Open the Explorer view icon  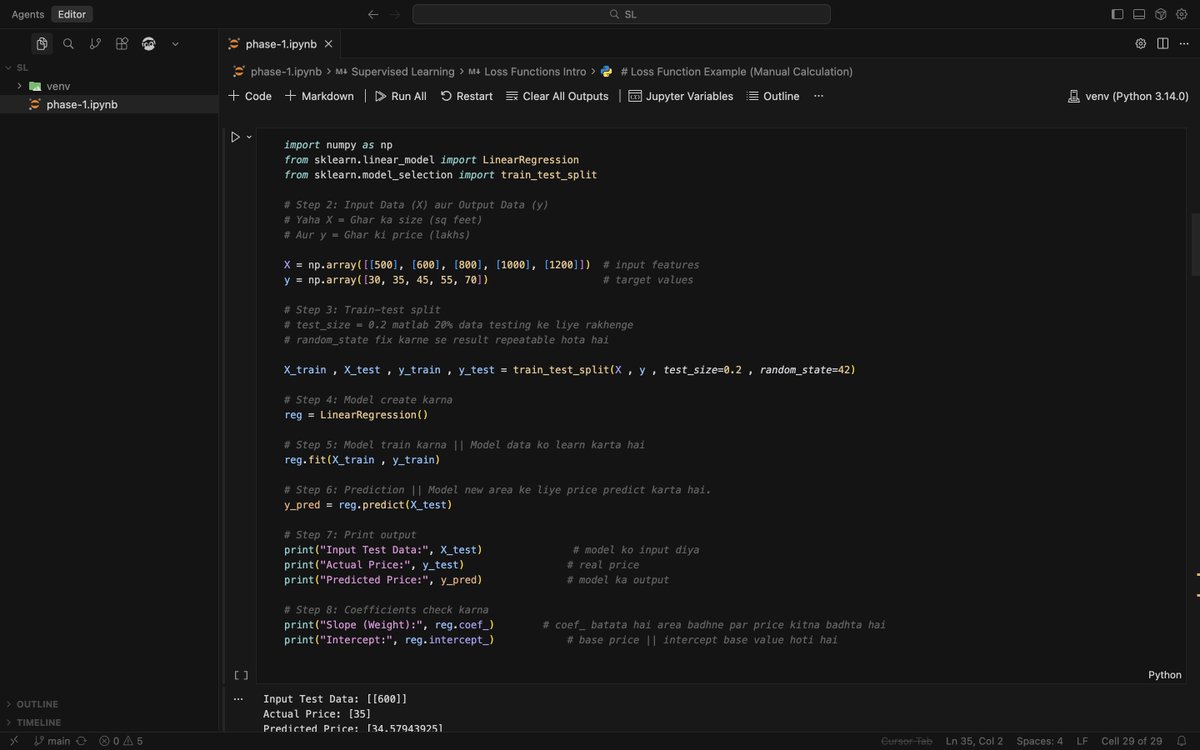[41, 44]
